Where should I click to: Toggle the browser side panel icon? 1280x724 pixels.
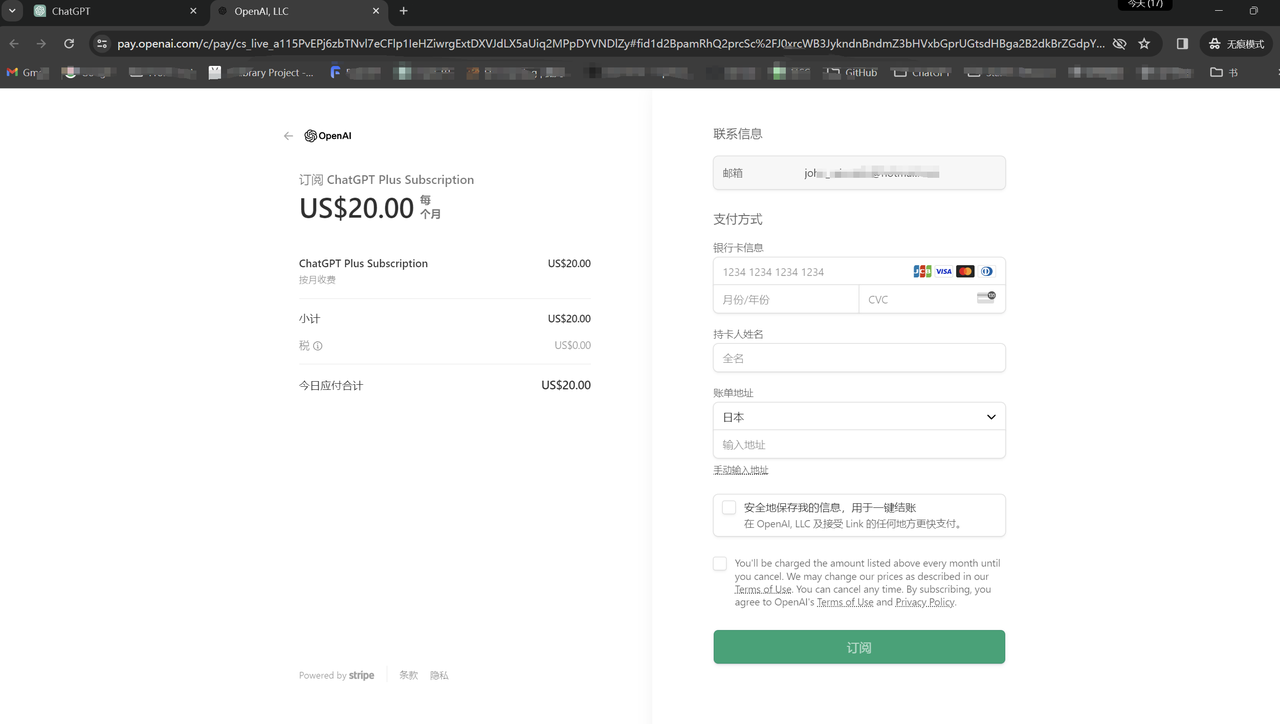(x=1182, y=44)
